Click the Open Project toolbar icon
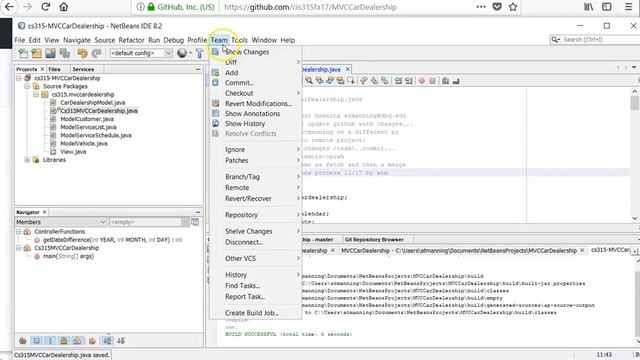The width and height of the screenshot is (640, 360). click(x=51, y=53)
